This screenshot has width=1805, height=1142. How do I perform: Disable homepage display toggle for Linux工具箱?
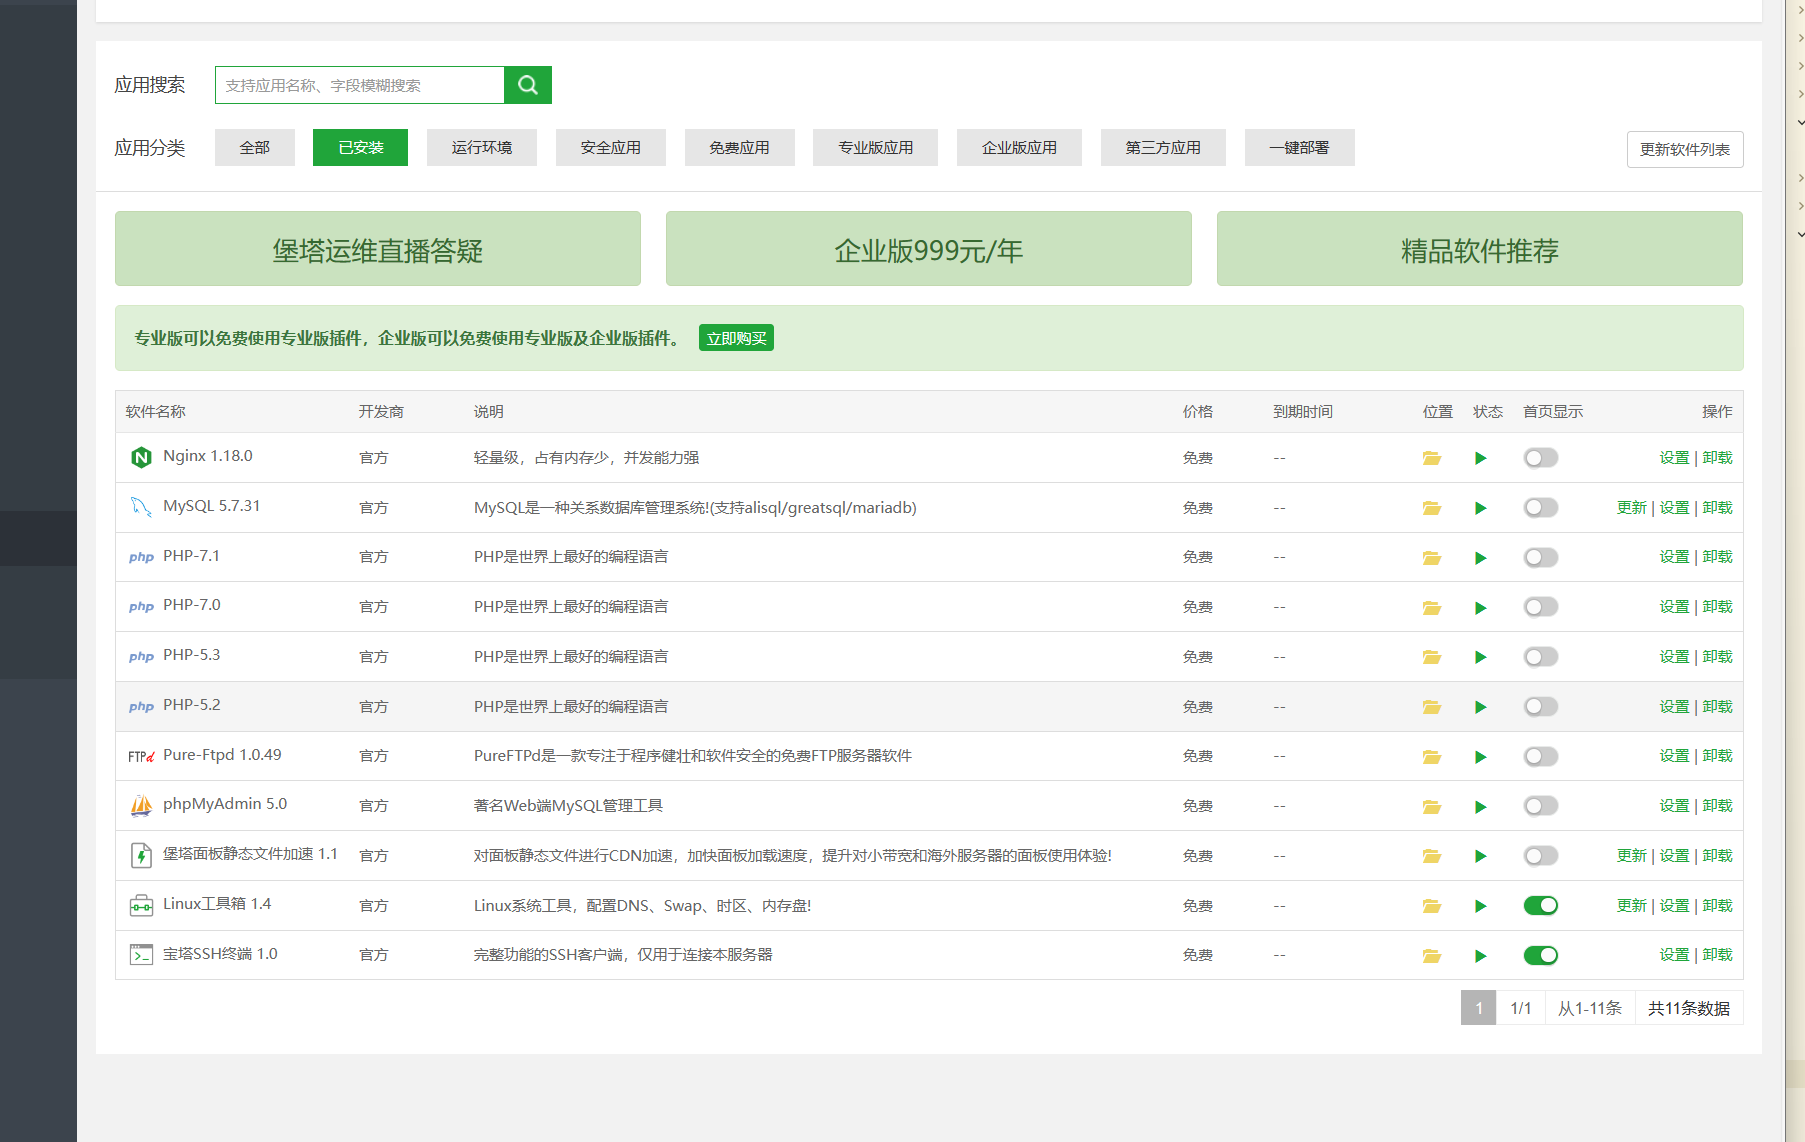coord(1541,906)
